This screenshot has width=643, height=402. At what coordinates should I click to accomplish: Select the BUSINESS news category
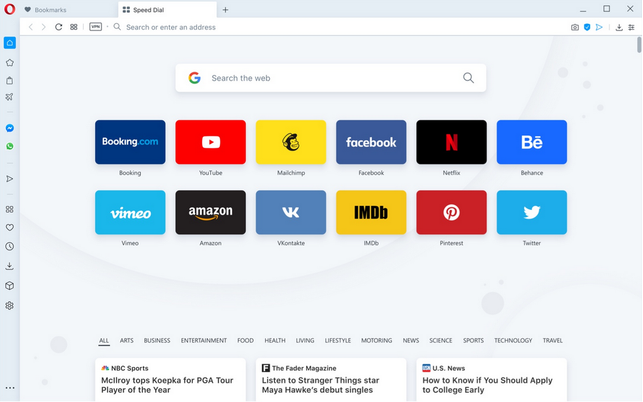[x=157, y=340]
